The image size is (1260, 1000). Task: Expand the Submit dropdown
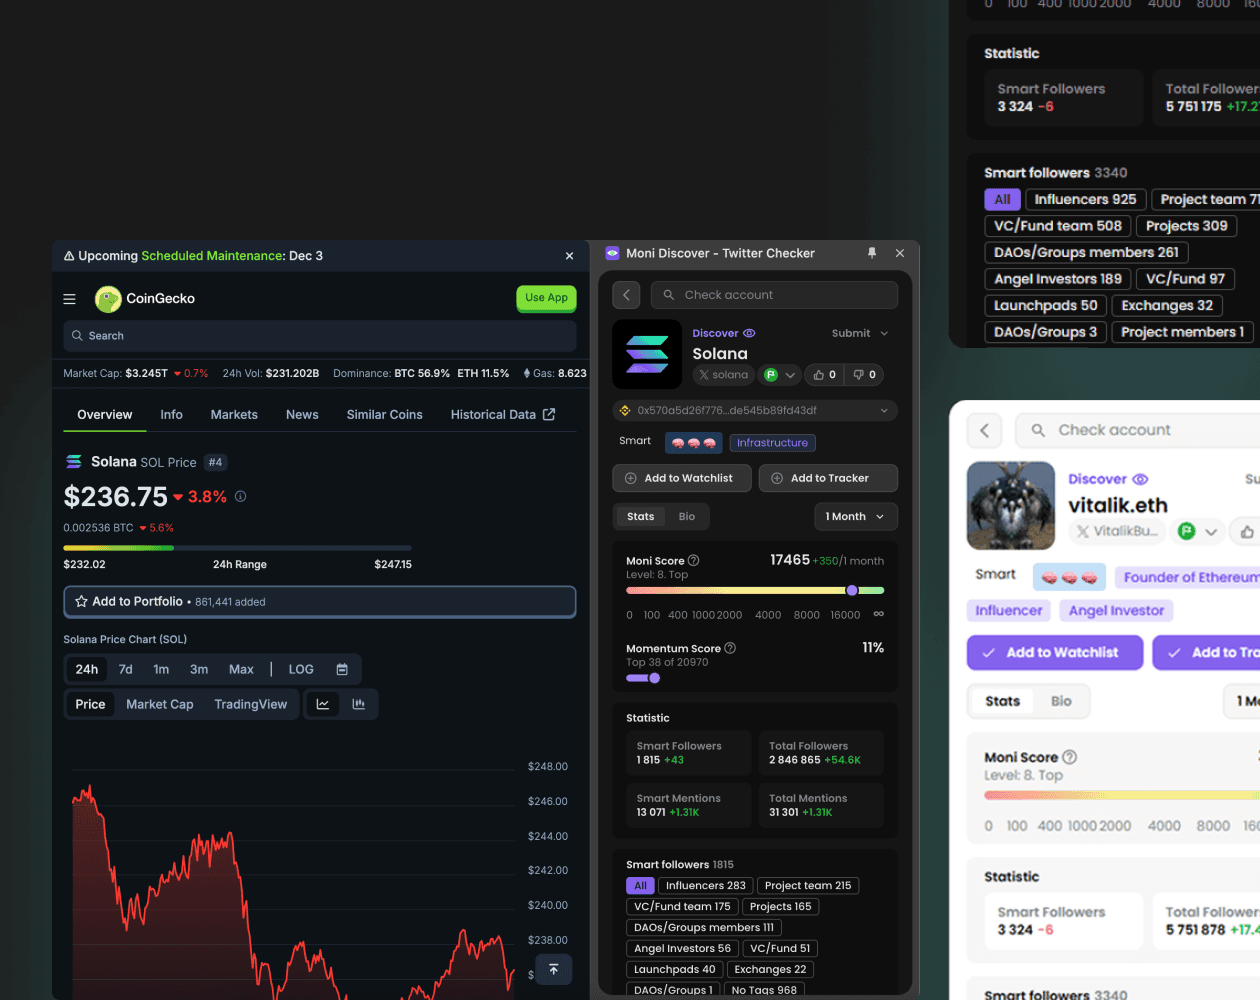tap(860, 334)
